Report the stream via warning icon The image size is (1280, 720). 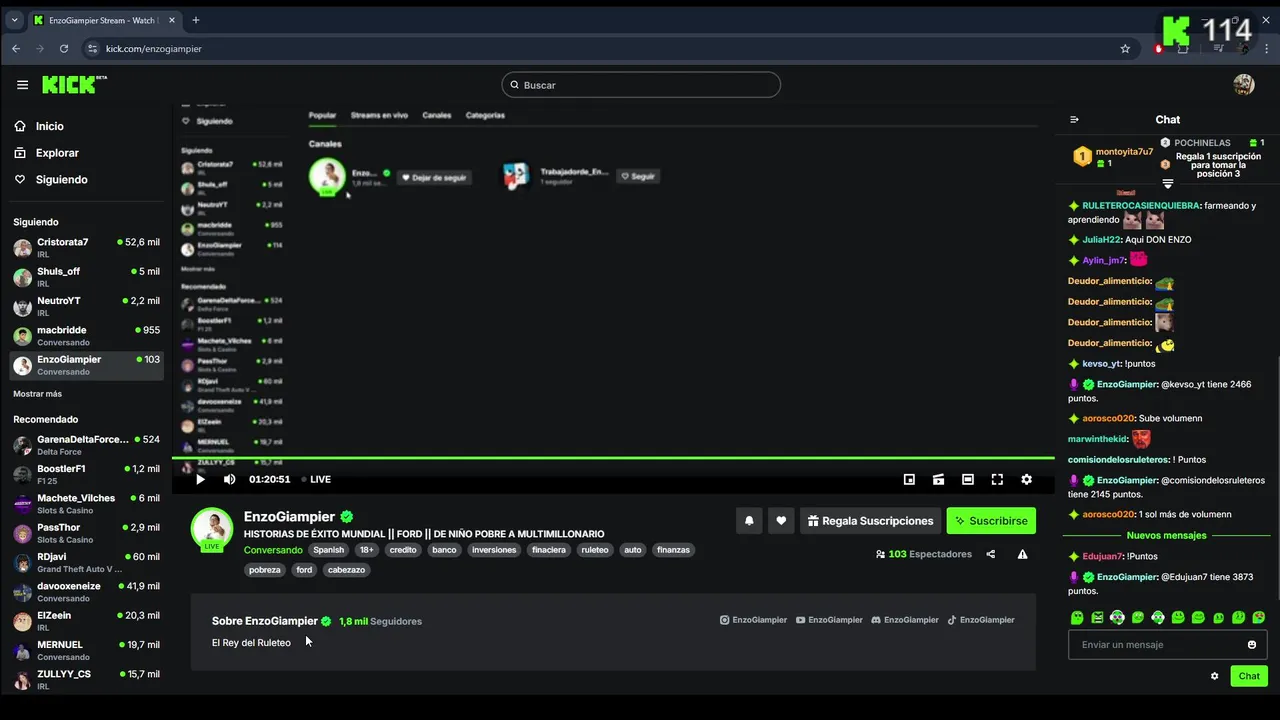[x=1022, y=554]
